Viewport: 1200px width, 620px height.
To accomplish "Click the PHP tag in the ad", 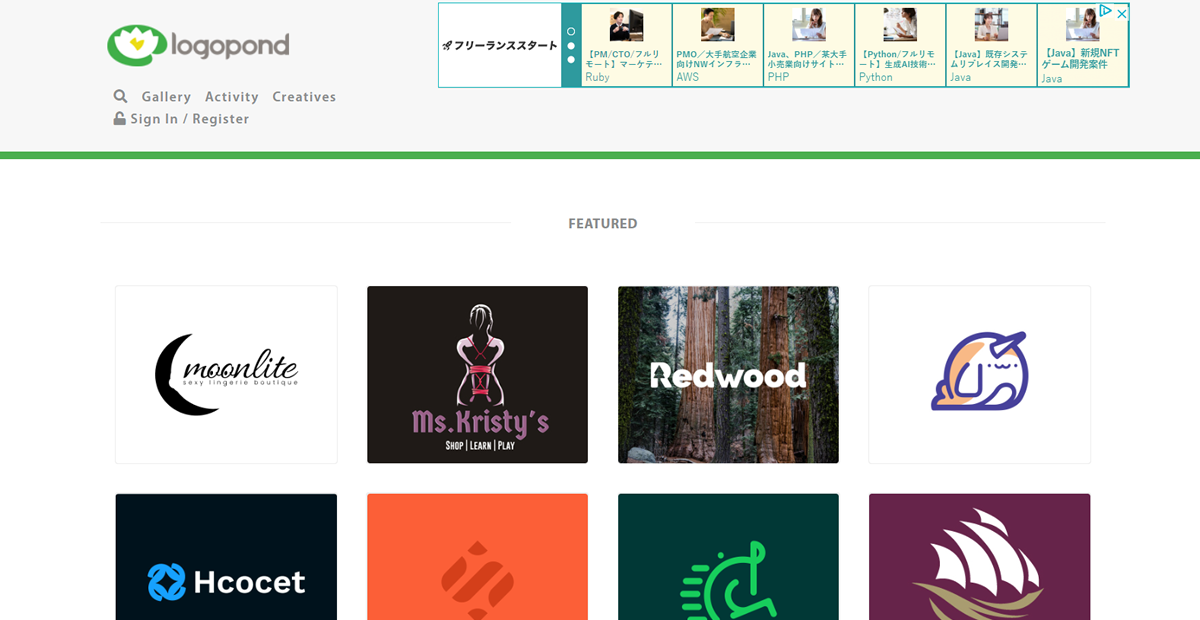I will (778, 77).
